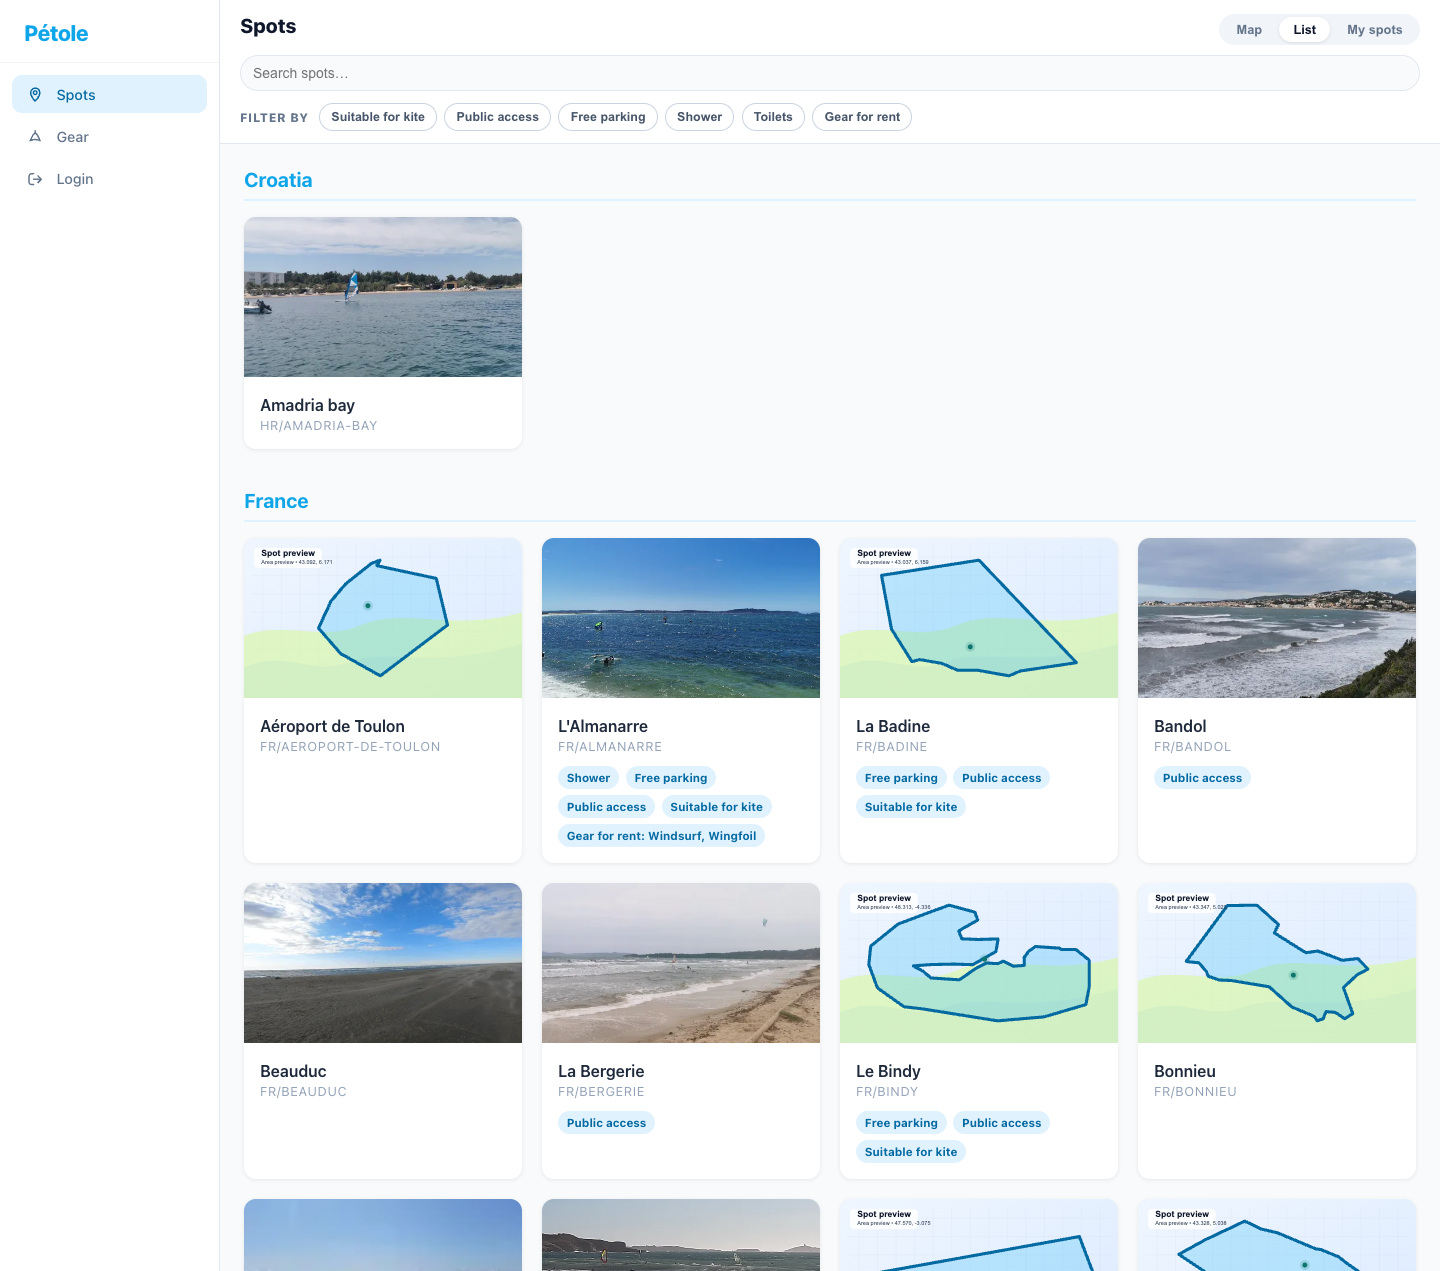Click the Public access tag on L'Almanarre
Screen dimensions: 1440x1271
click(606, 807)
